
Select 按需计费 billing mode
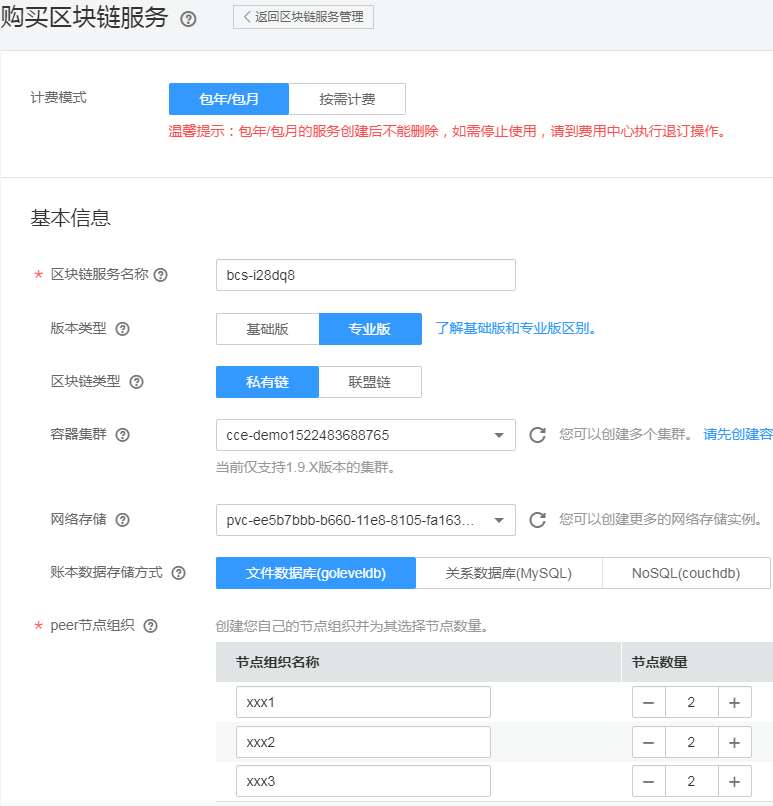coord(347,99)
